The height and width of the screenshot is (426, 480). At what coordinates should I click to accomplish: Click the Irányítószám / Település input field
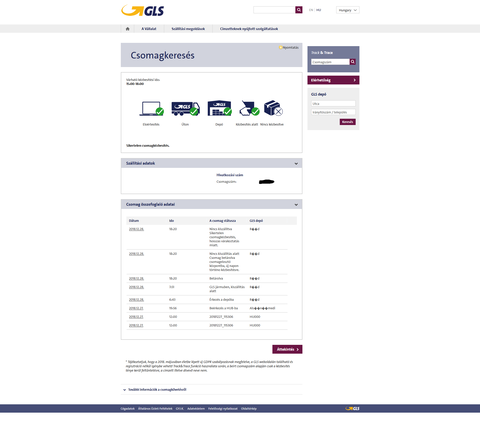[333, 112]
